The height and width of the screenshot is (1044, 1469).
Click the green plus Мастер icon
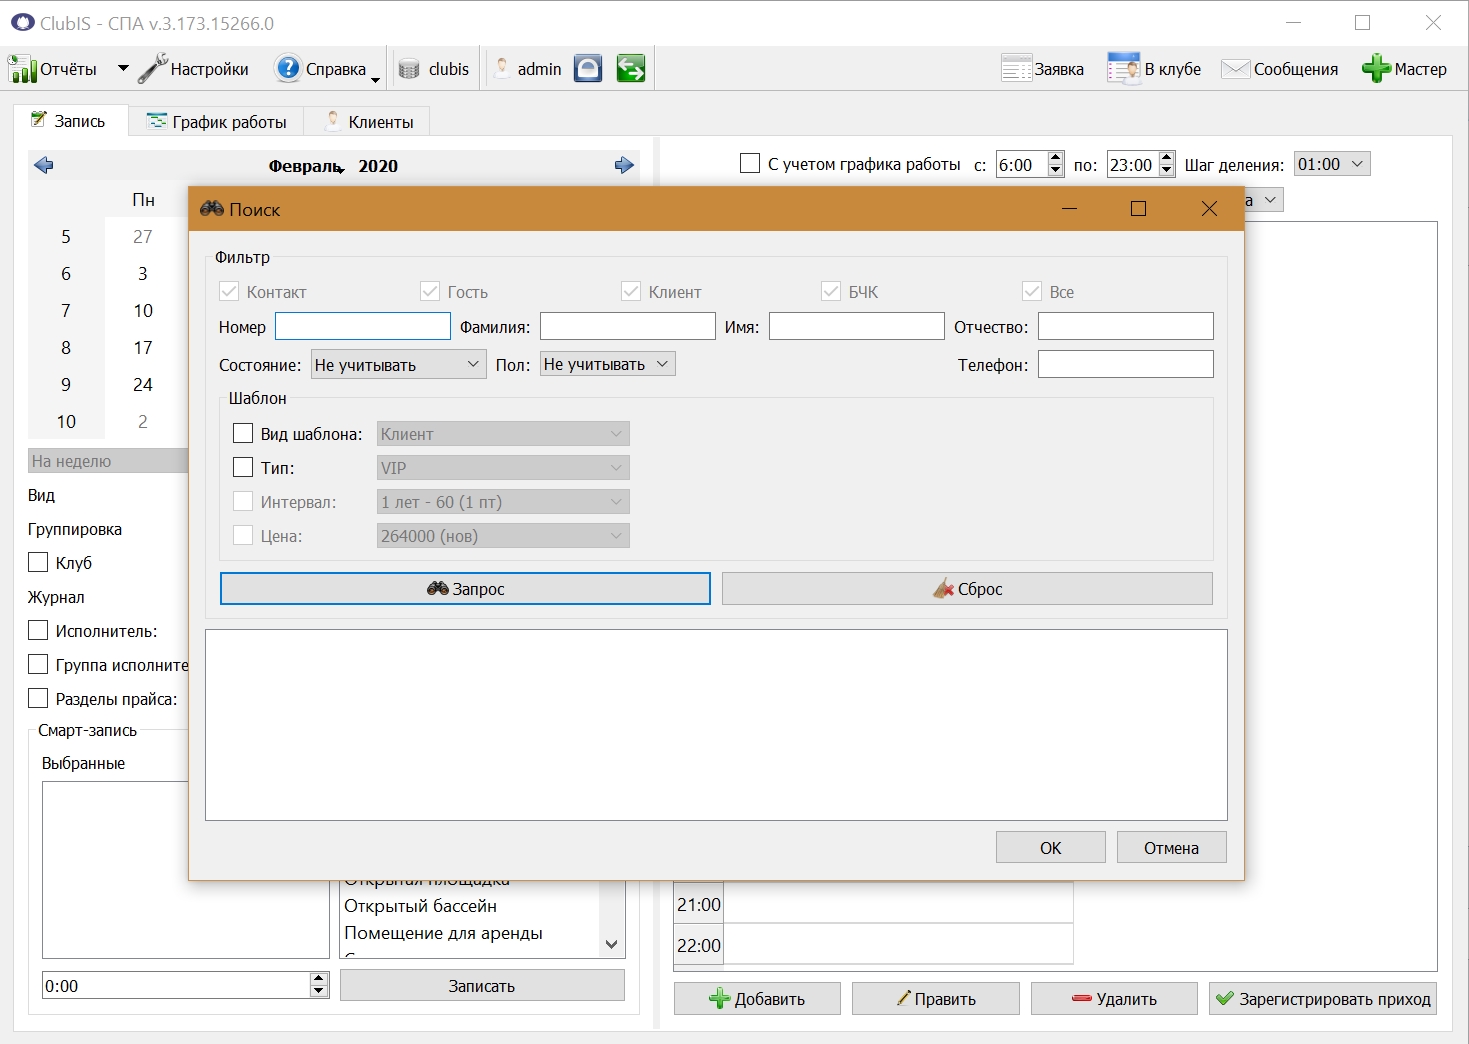(1376, 68)
